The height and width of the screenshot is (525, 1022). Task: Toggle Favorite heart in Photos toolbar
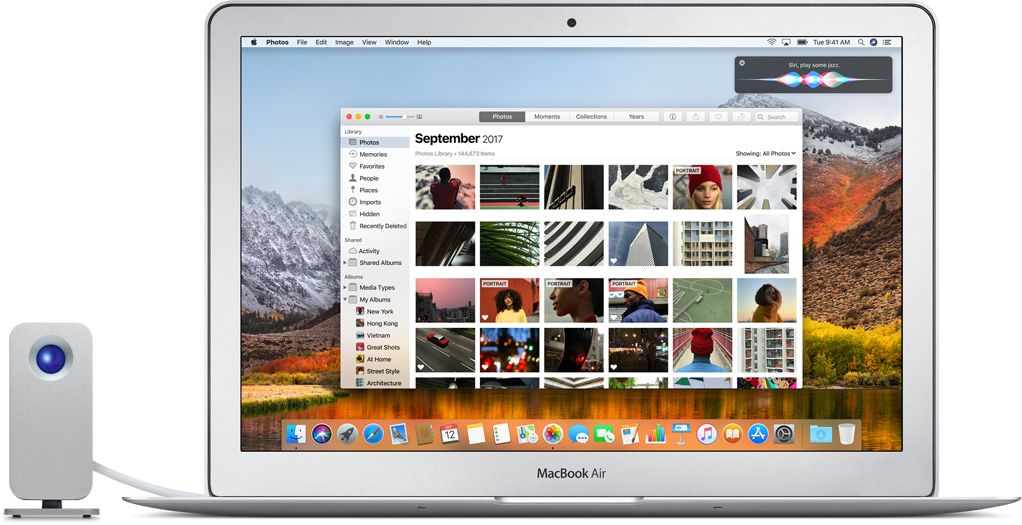[718, 117]
